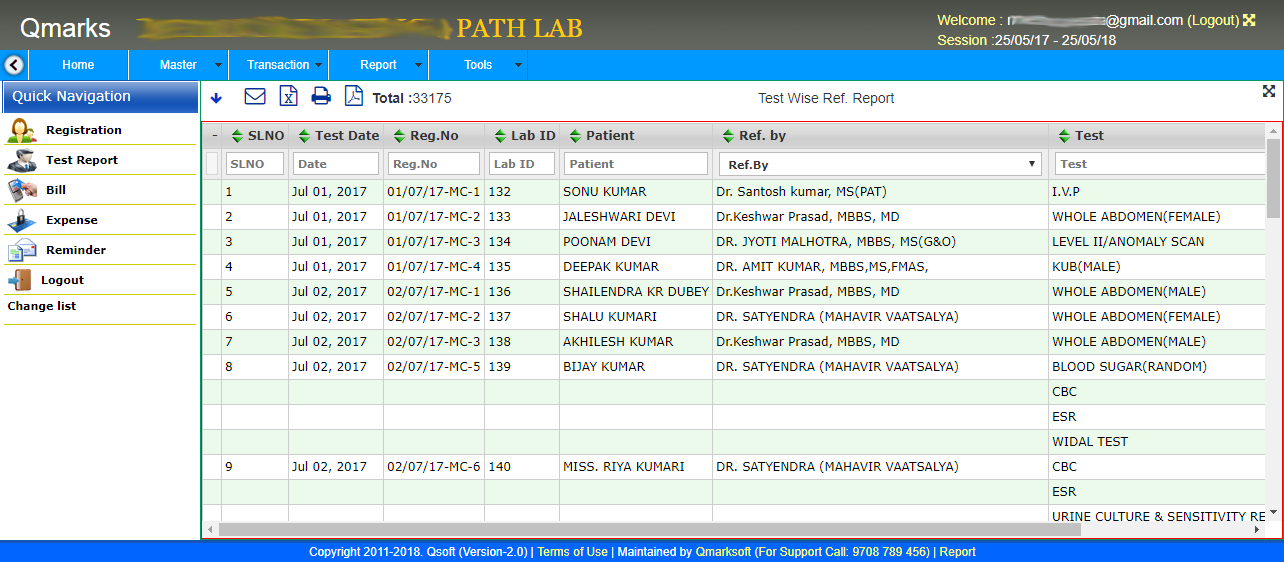Image resolution: width=1284 pixels, height=562 pixels.
Task: Expand Tools menu dropdown arrow
Action: [x=518, y=66]
